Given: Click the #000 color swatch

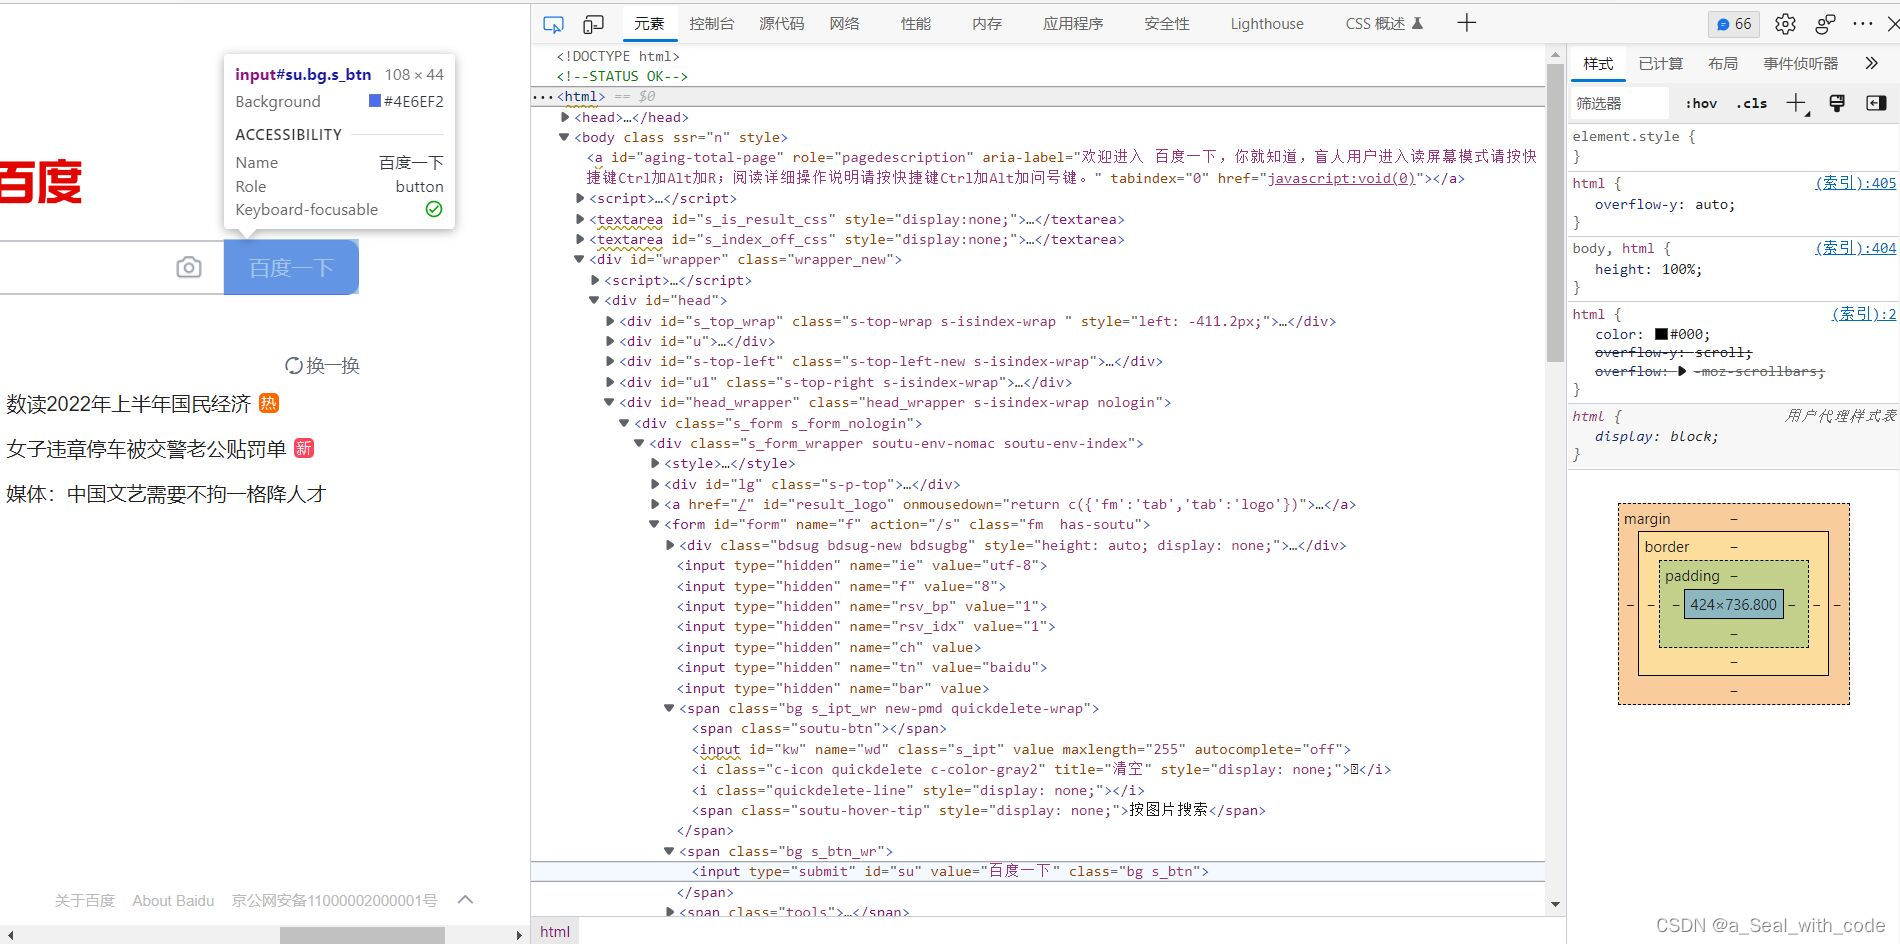Looking at the screenshot, I should pyautogui.click(x=1661, y=334).
